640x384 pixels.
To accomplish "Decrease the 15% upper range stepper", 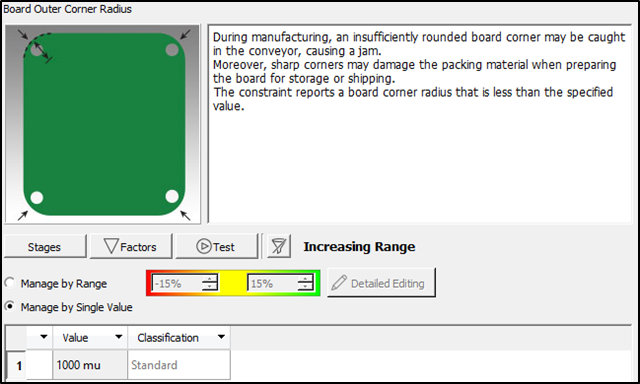I will [306, 286].
